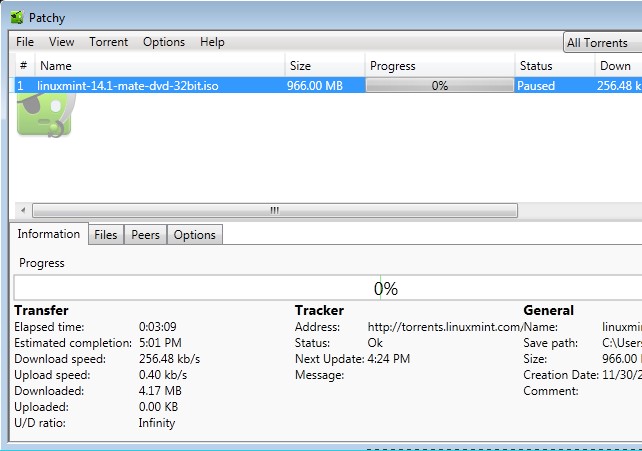The image size is (642, 451).
Task: Click the Elapsed time value 0:03:09
Action: click(x=158, y=327)
